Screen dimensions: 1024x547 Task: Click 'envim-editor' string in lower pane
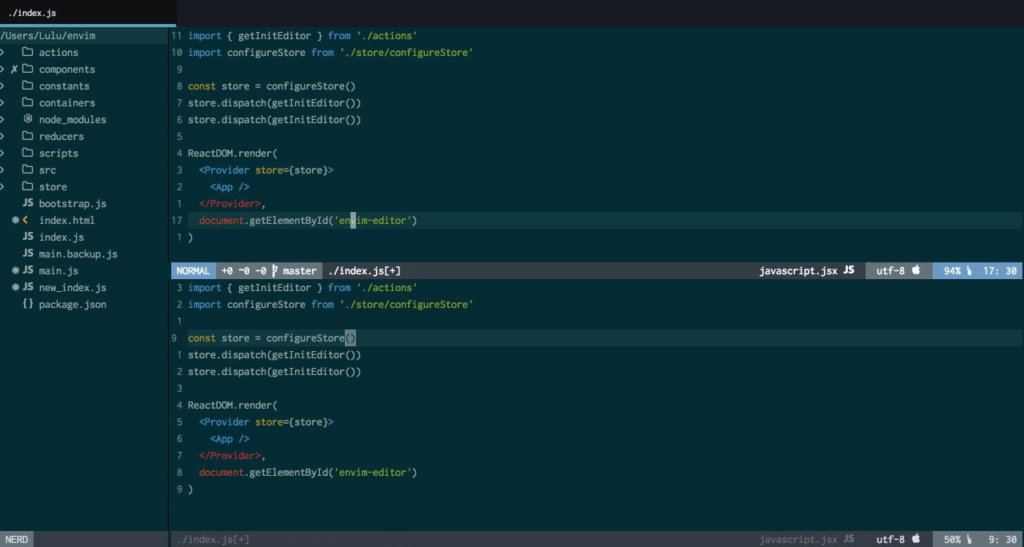point(375,472)
